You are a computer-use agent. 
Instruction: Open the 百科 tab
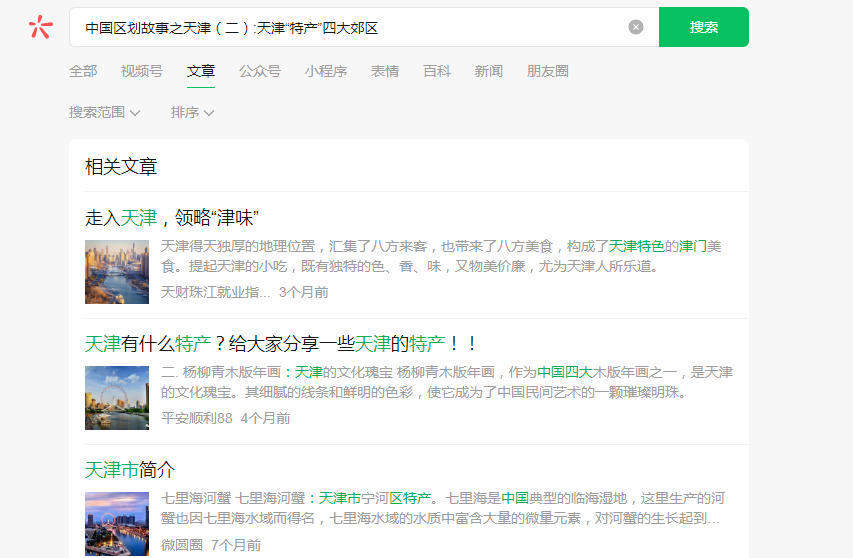coord(437,71)
